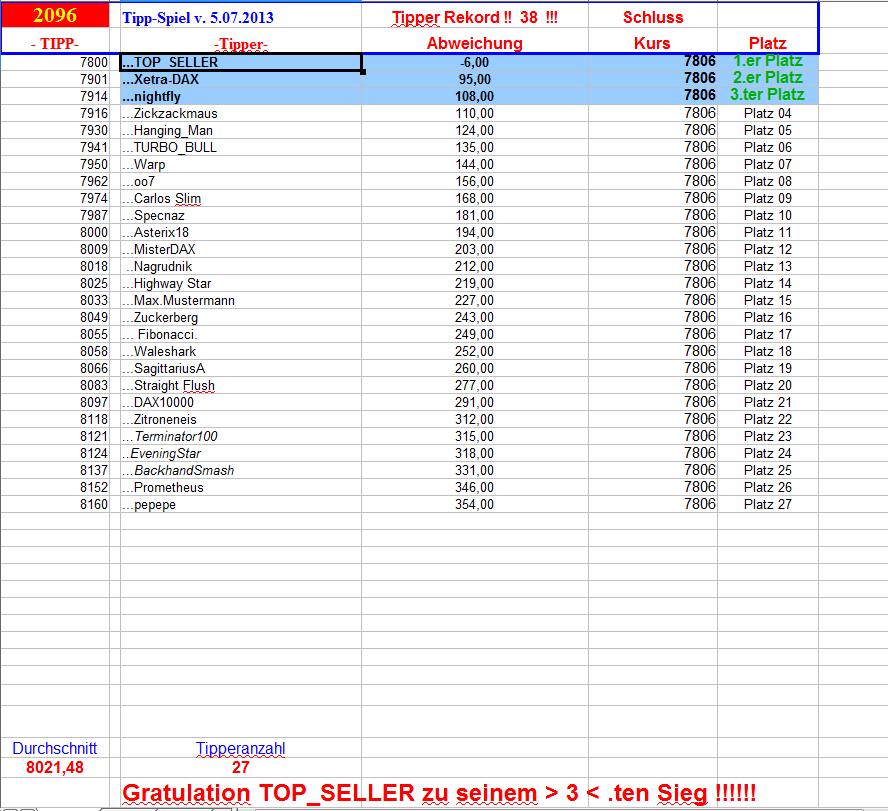Select the red 2096 header cell
The height and width of the screenshot is (811, 888).
(x=55, y=15)
